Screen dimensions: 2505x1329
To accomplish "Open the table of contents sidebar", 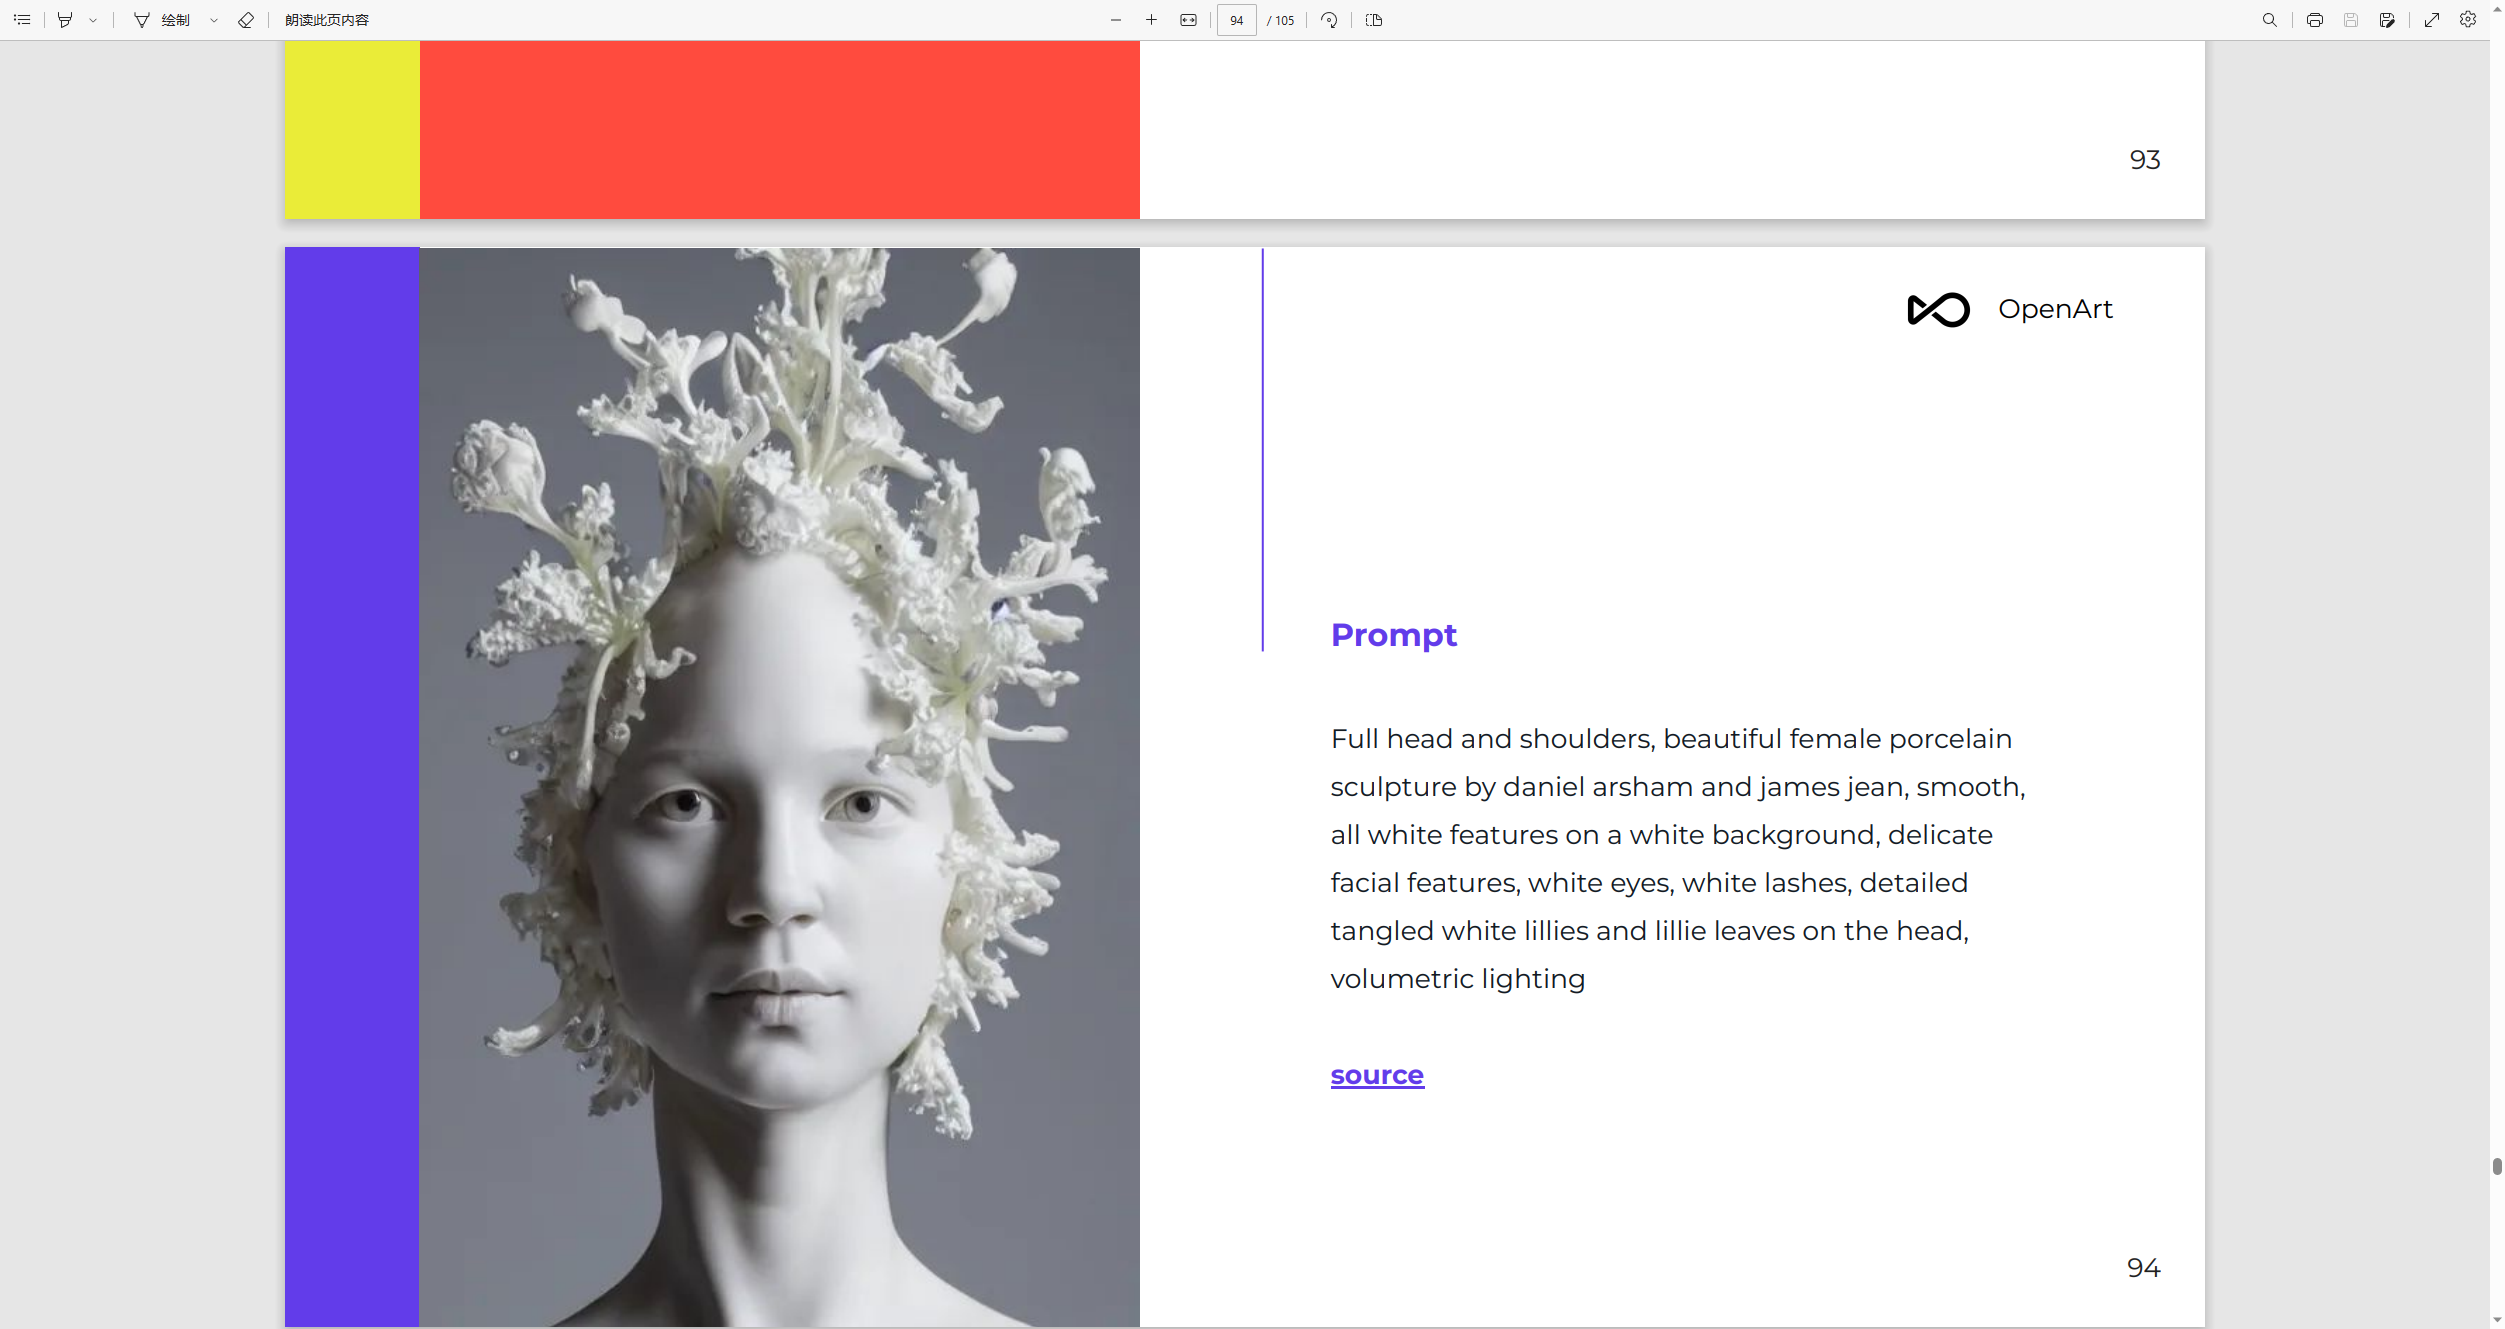I will [22, 20].
